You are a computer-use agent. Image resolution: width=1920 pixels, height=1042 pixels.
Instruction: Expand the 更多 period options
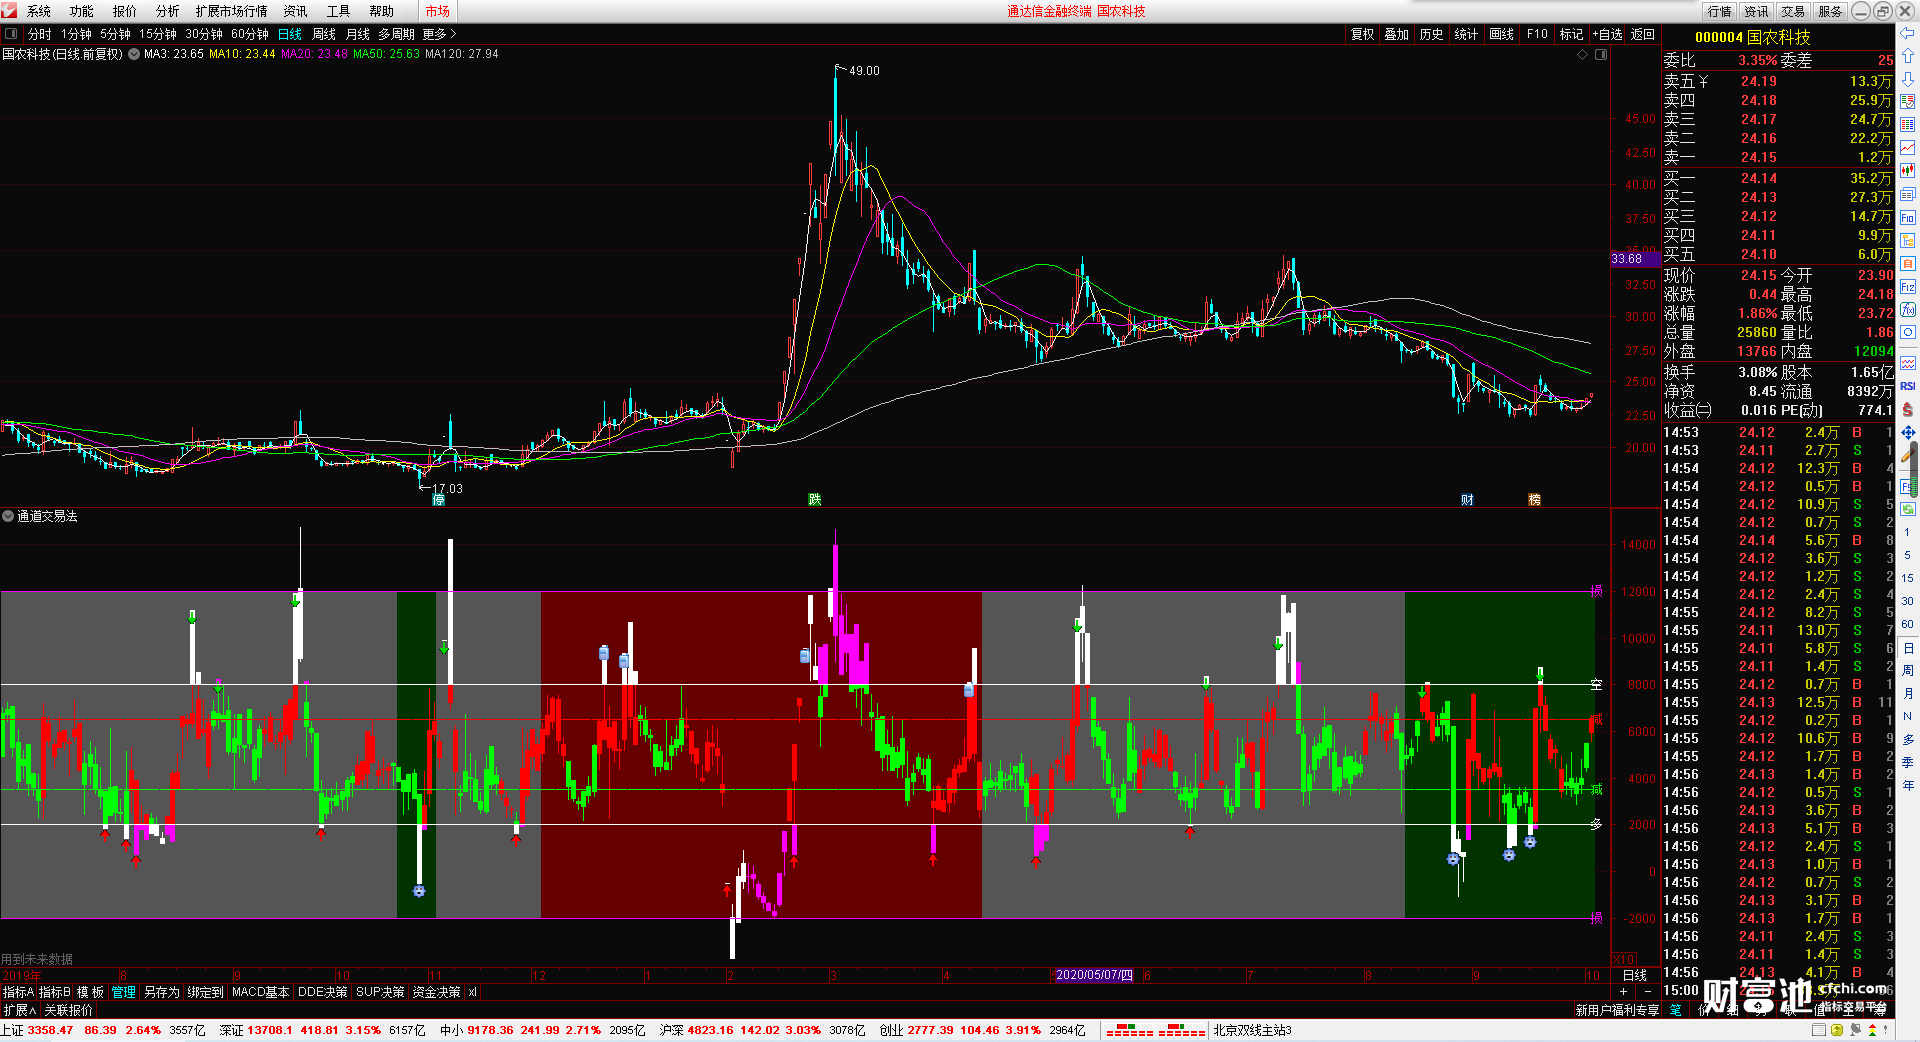439,34
